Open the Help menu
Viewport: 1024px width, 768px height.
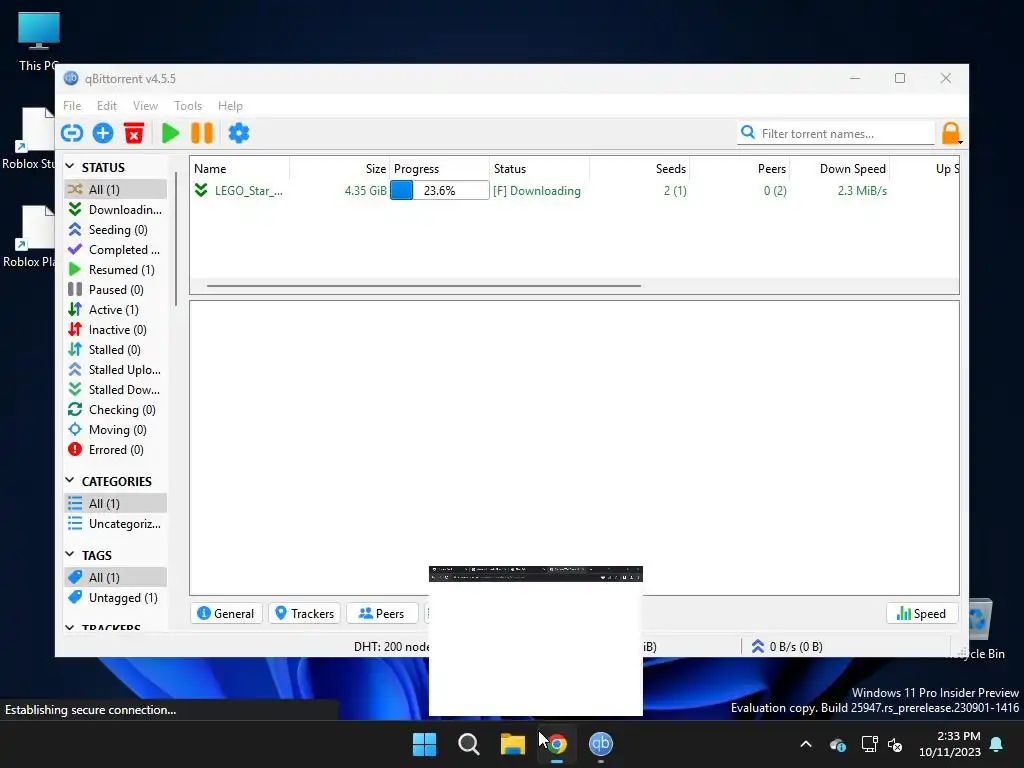230,106
